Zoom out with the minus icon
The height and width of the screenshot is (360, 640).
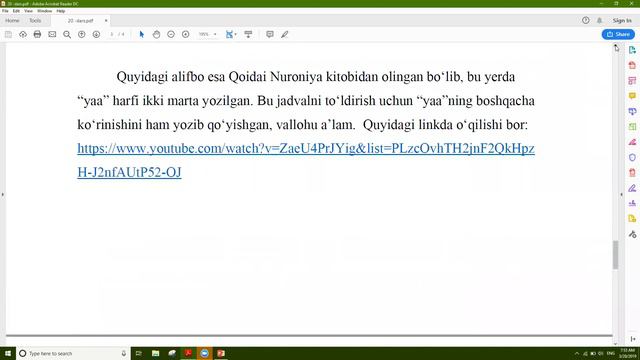[171, 34]
